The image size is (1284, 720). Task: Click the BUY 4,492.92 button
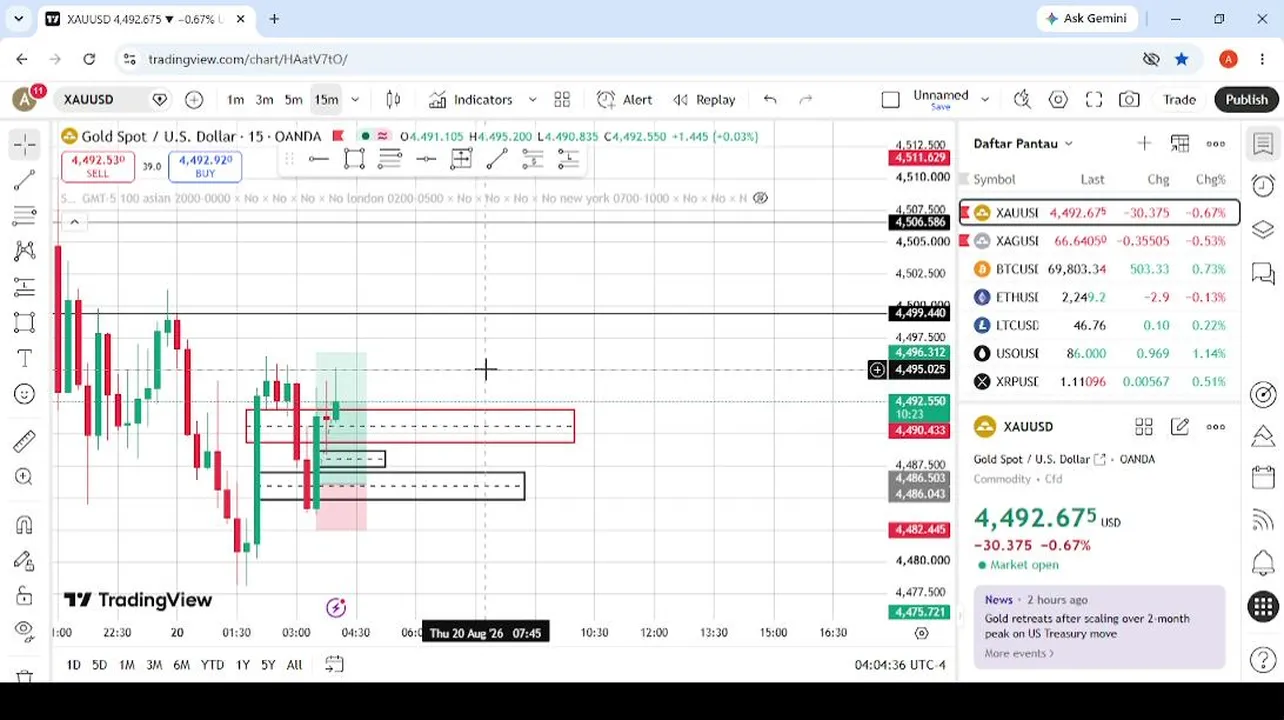[x=205, y=166]
